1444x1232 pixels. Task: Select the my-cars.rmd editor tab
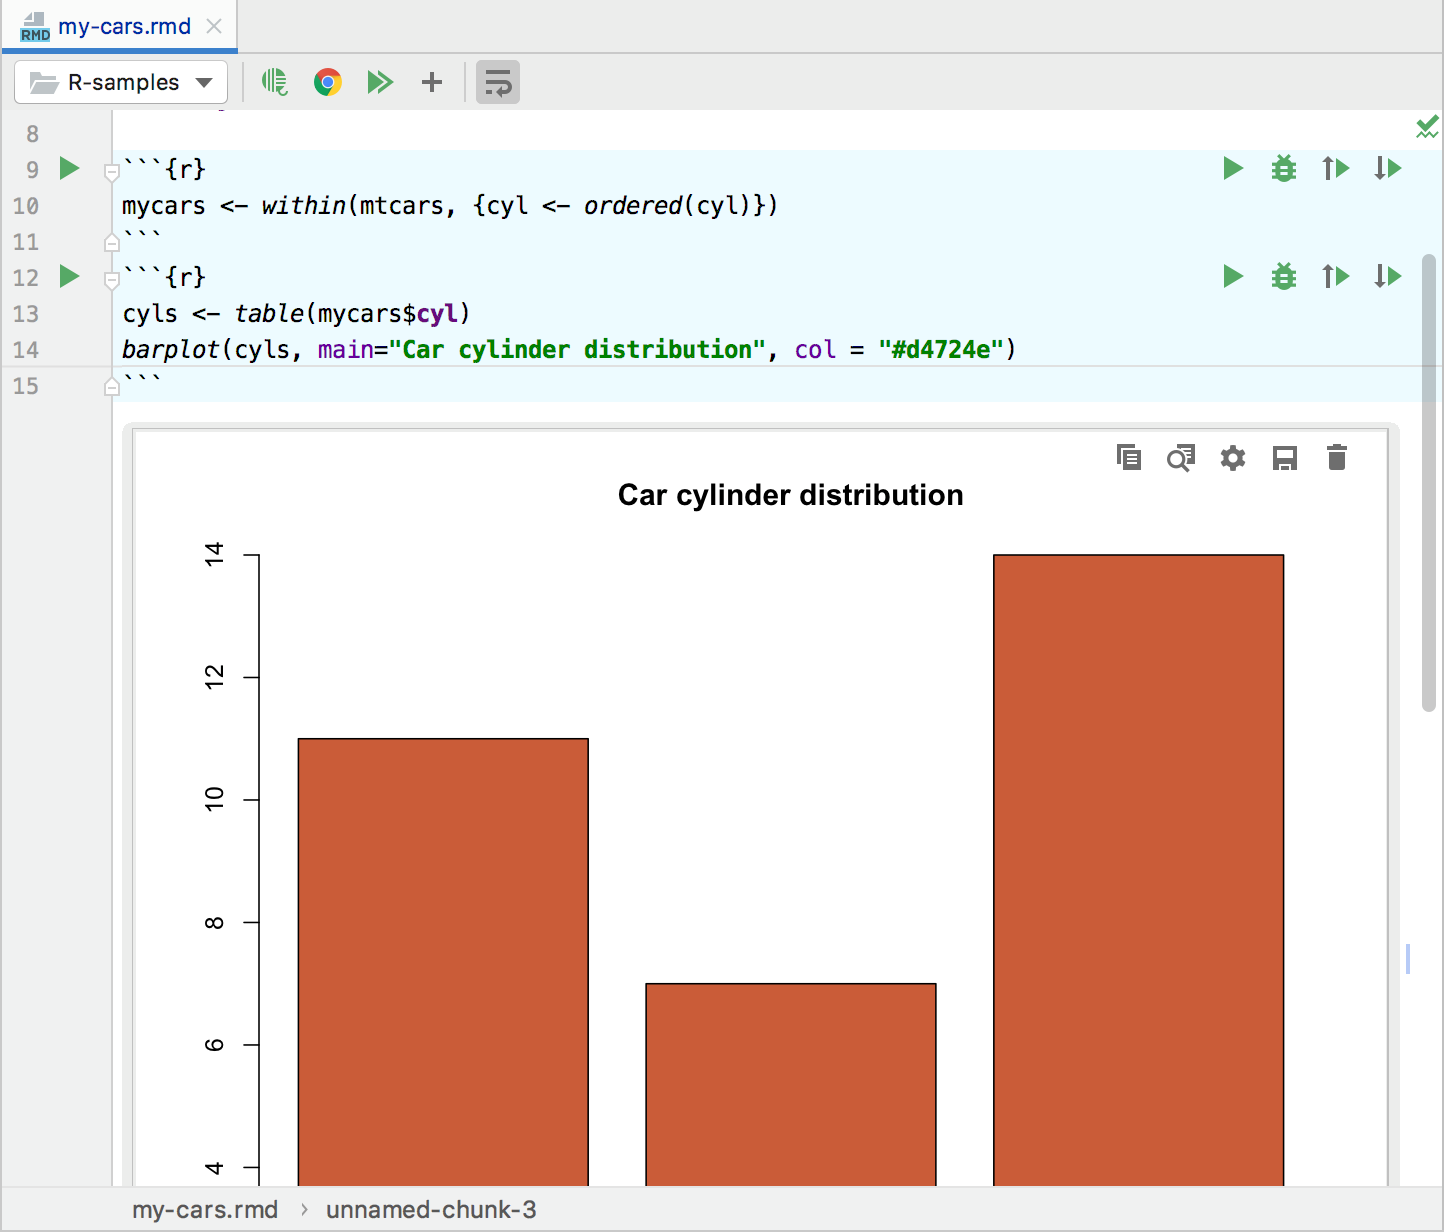[124, 27]
